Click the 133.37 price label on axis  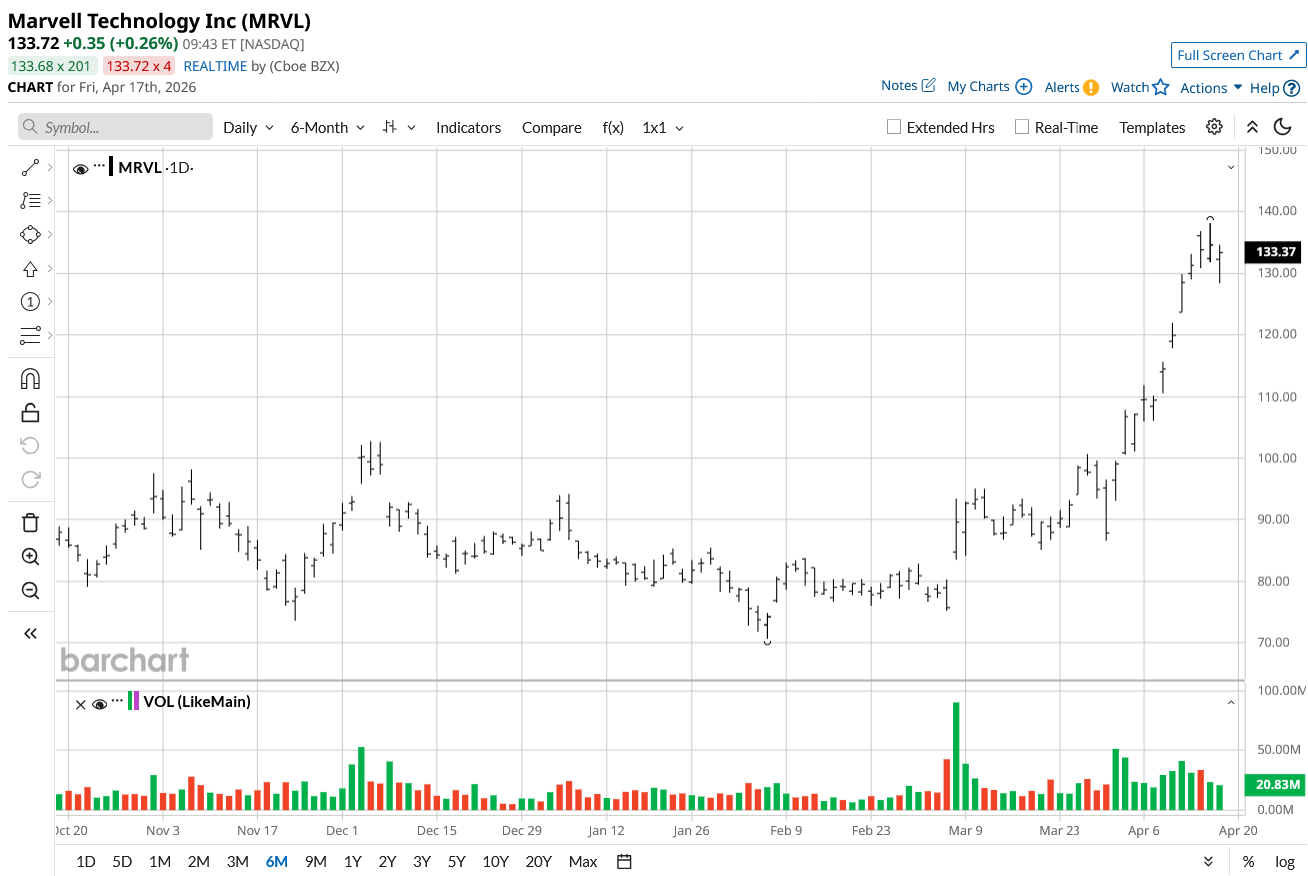(x=1273, y=252)
